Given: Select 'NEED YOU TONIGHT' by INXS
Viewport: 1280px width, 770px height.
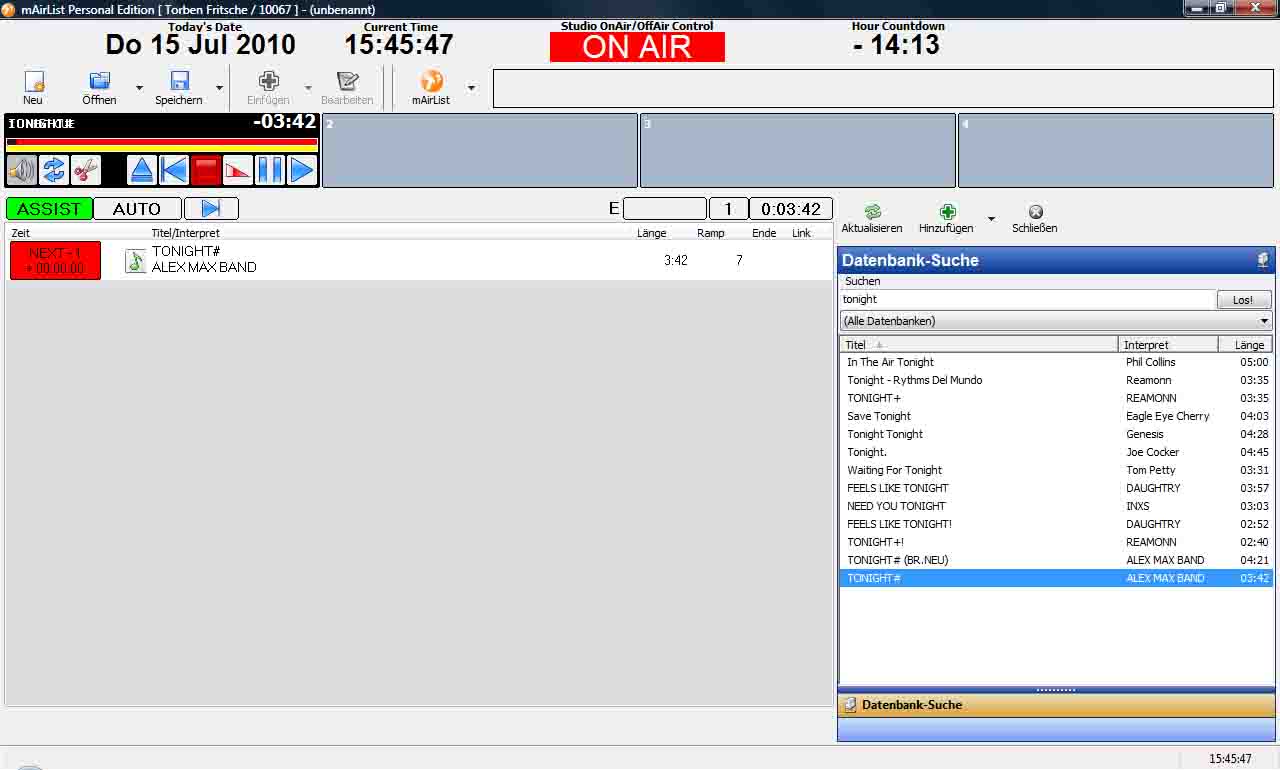Looking at the screenshot, I should coord(1056,506).
